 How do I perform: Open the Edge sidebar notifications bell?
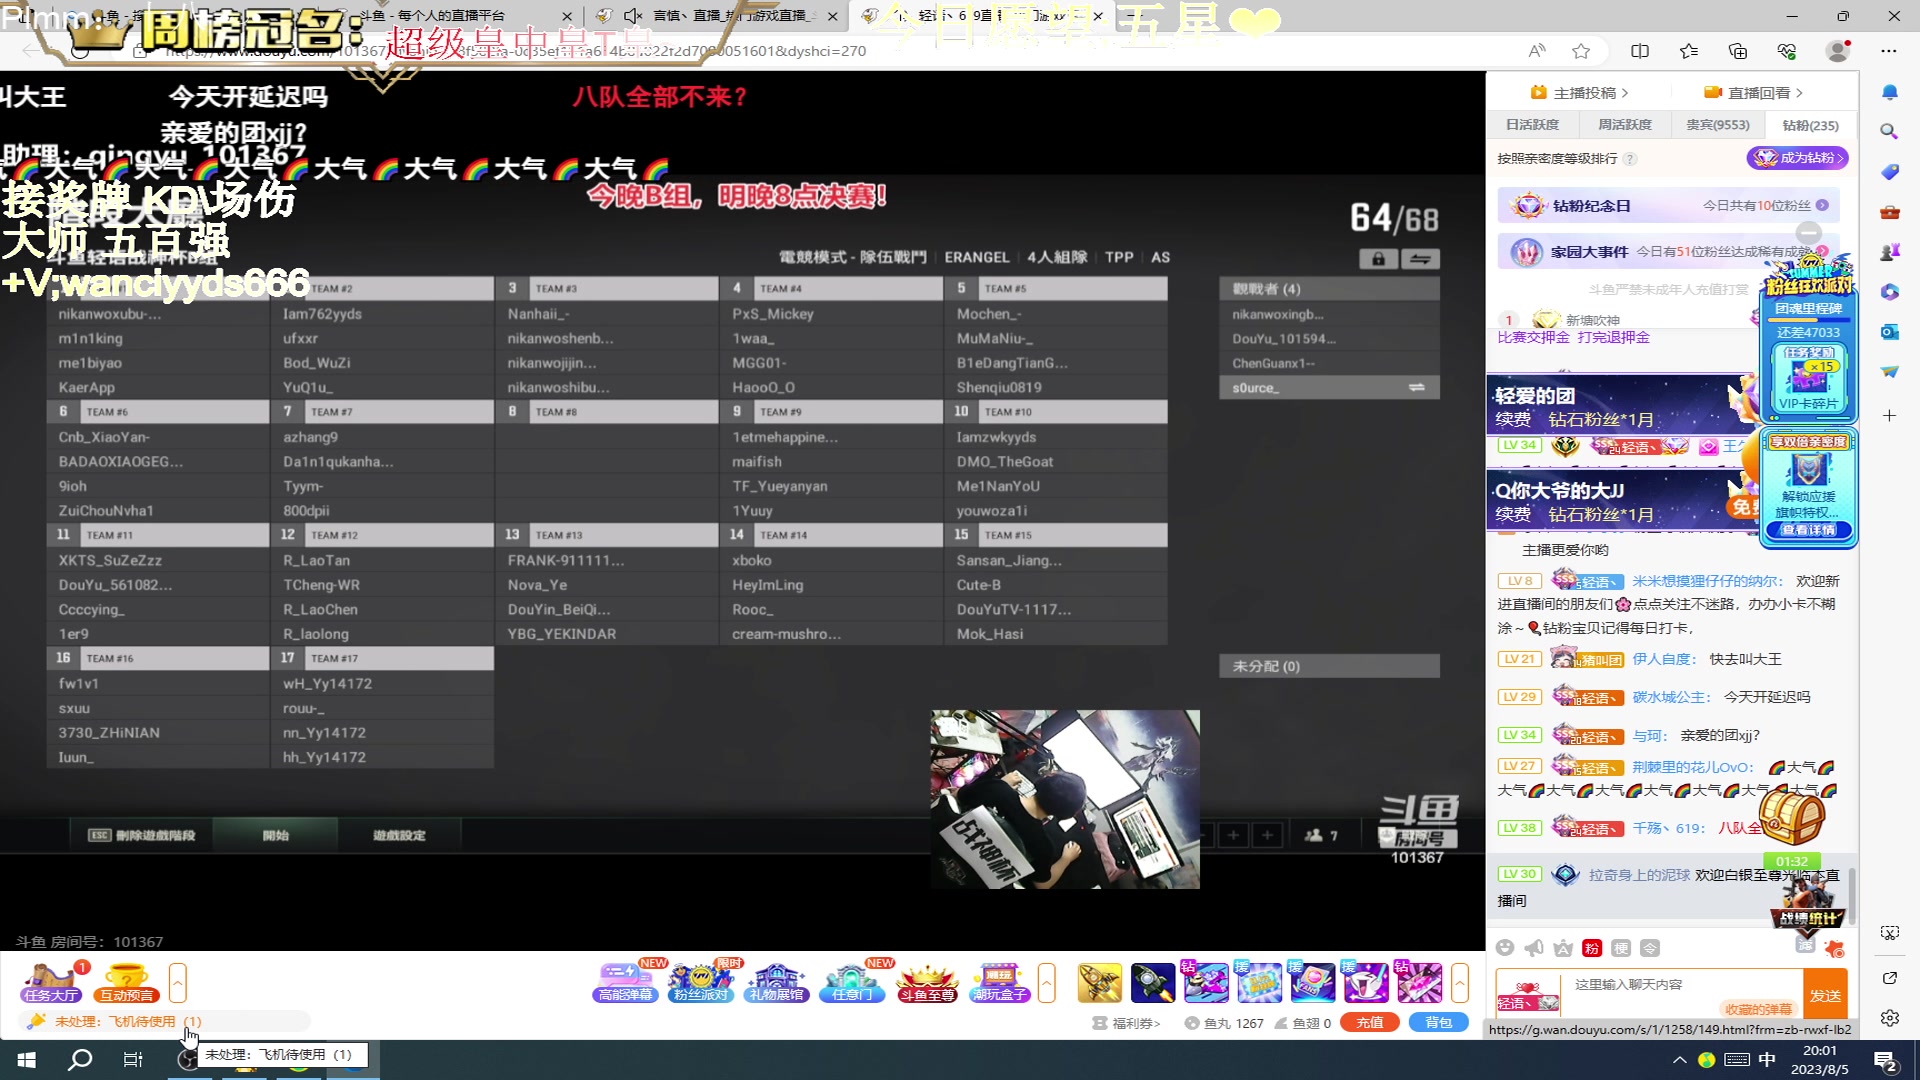coord(1889,92)
